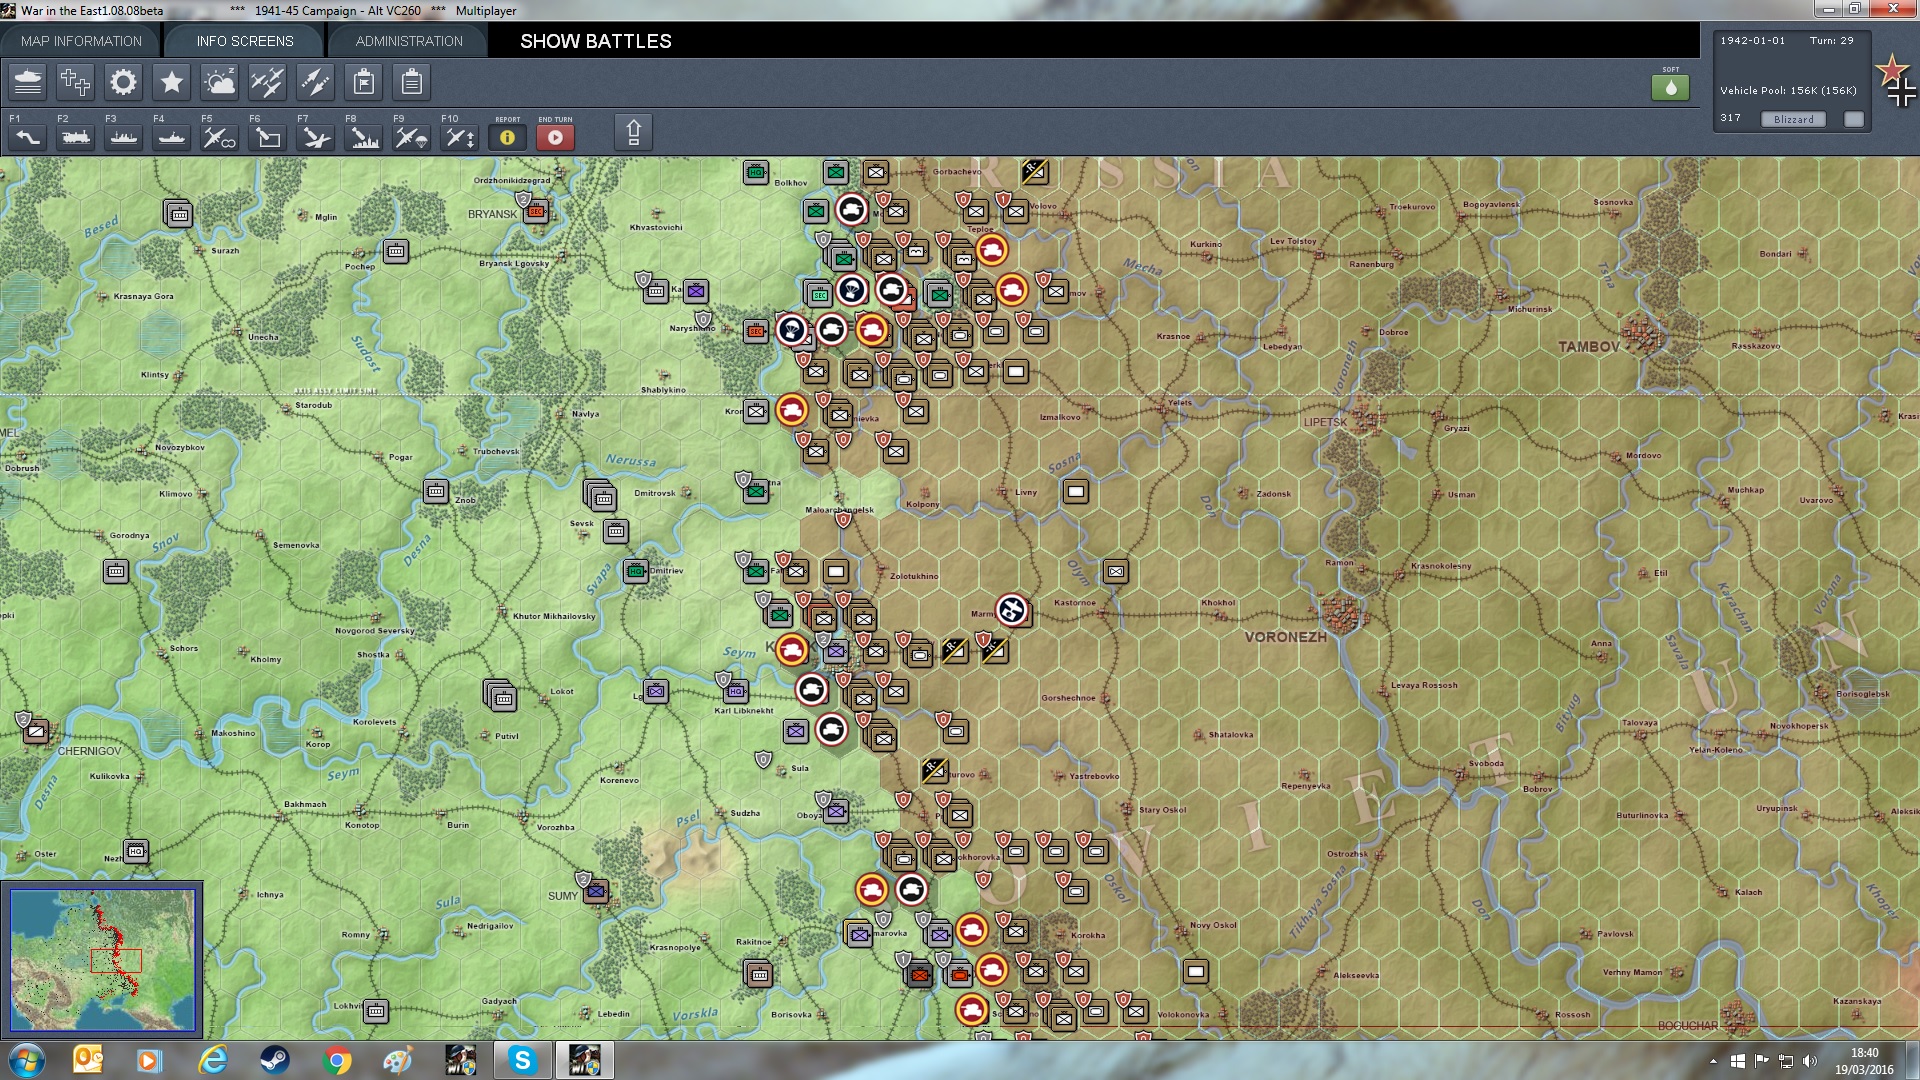Select F5 air recon mode
The image size is (1920, 1080).
tap(219, 137)
